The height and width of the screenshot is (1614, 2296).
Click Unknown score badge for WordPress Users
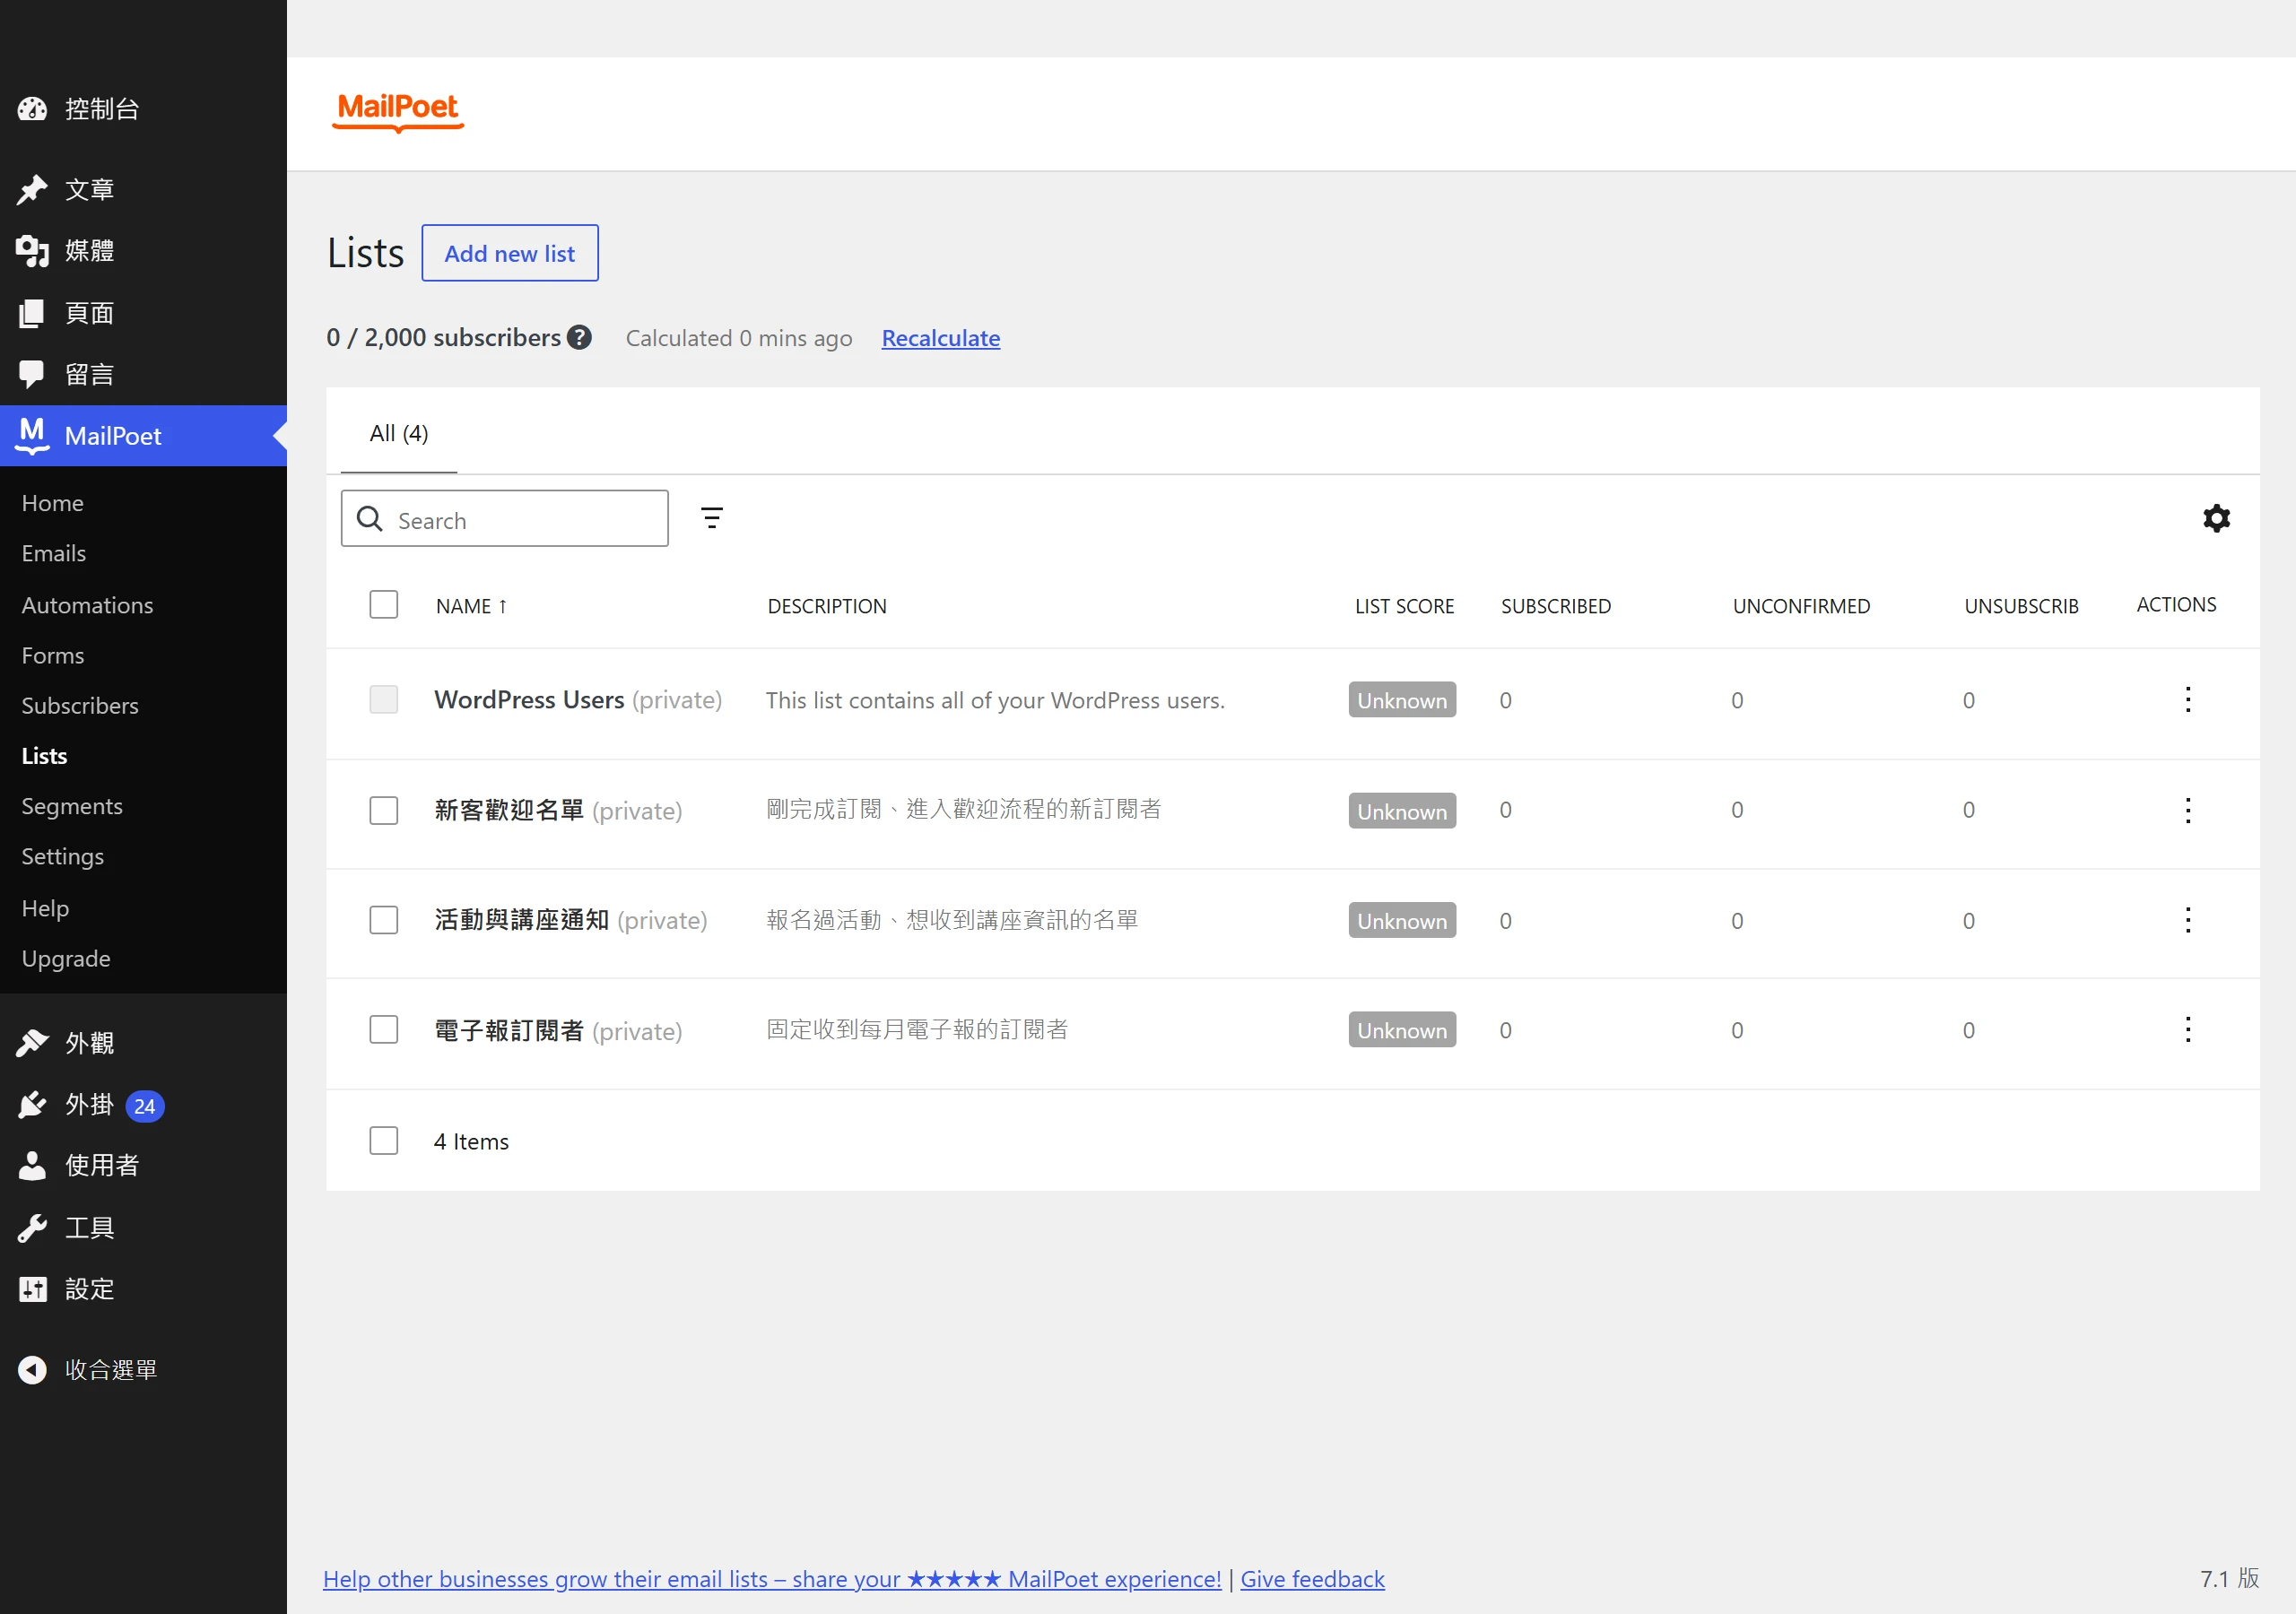(1402, 700)
